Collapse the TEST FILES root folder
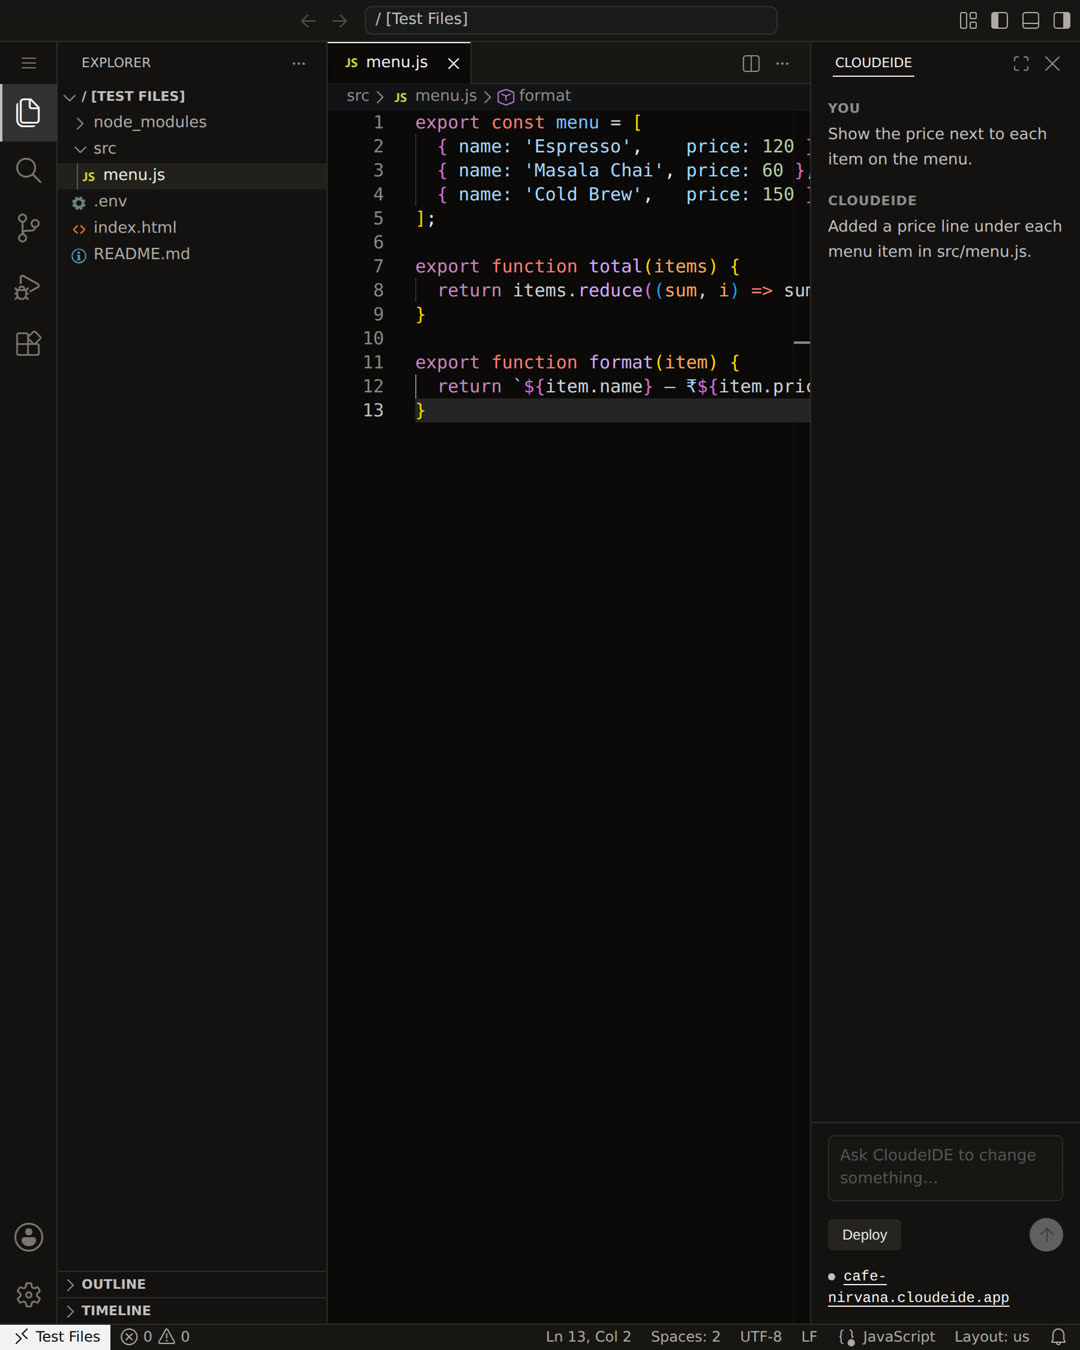This screenshot has height=1350, width=1080. (x=192, y=96)
